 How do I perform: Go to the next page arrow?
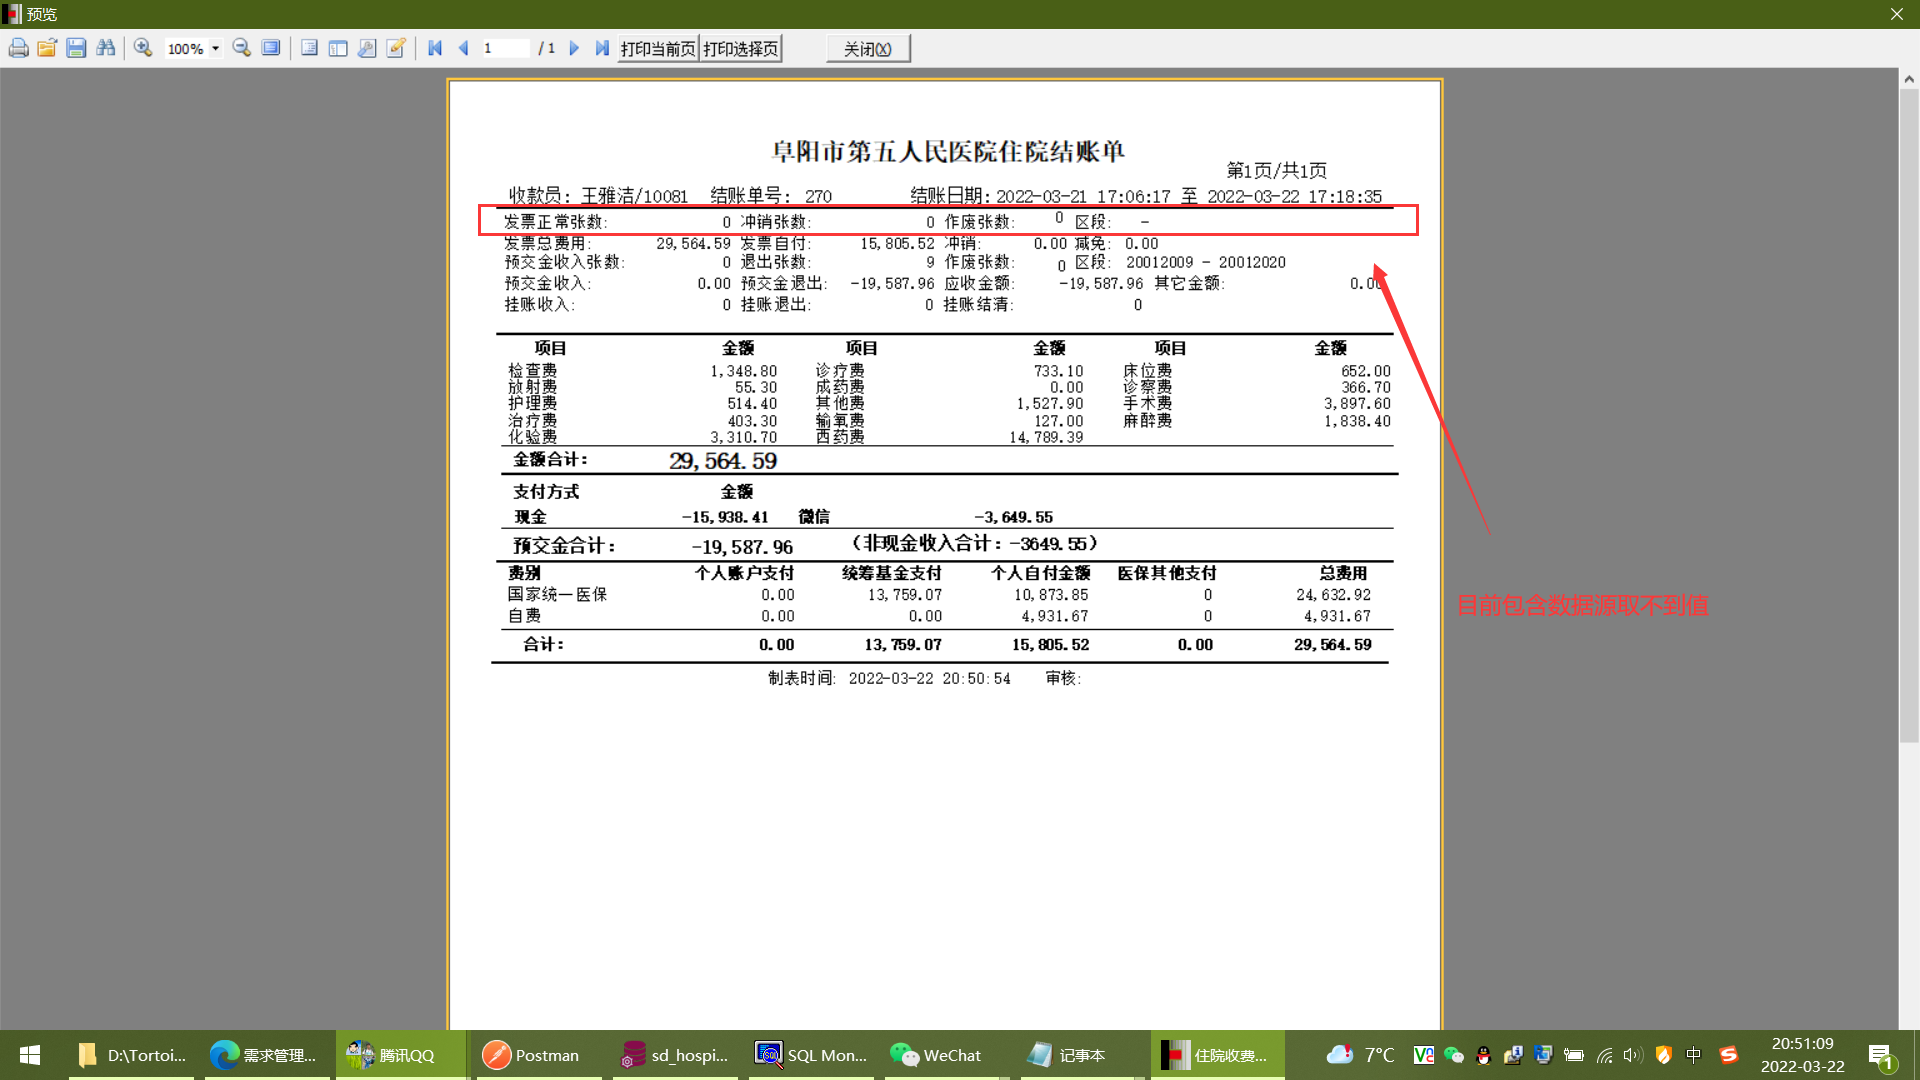click(574, 48)
